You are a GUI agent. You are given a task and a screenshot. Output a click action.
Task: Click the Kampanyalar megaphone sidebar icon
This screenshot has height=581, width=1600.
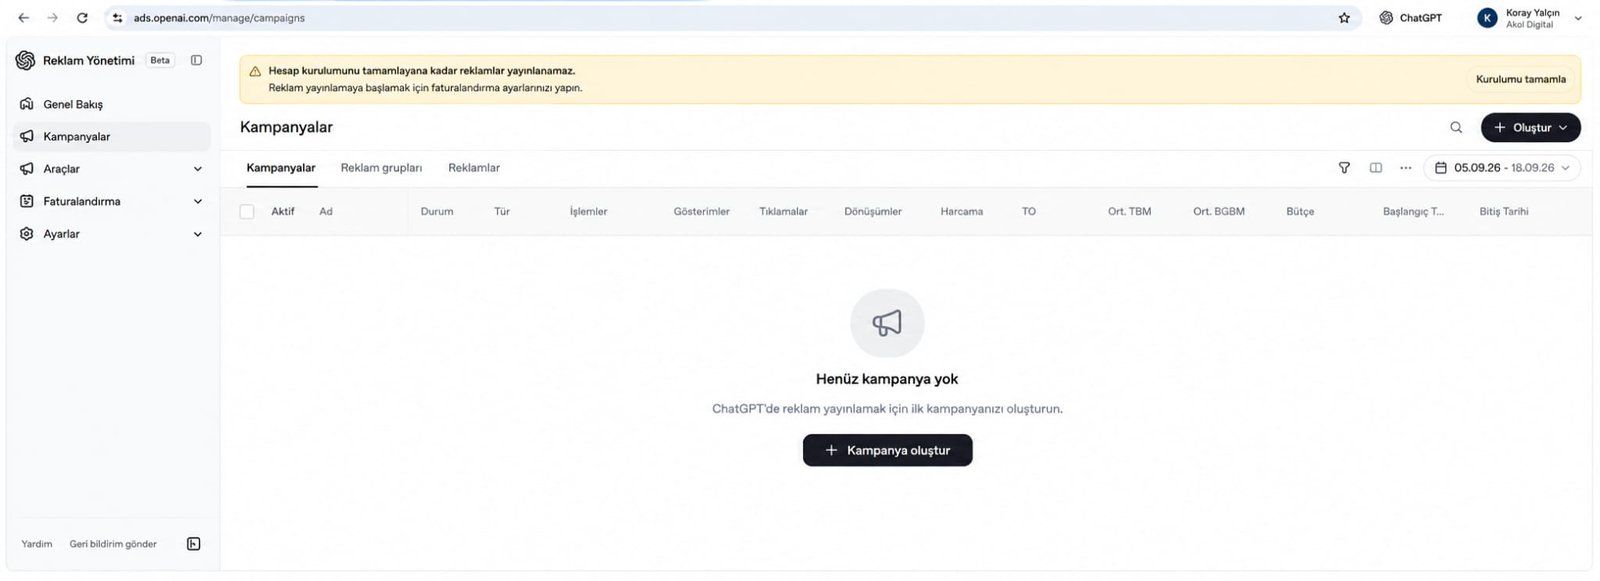click(27, 136)
